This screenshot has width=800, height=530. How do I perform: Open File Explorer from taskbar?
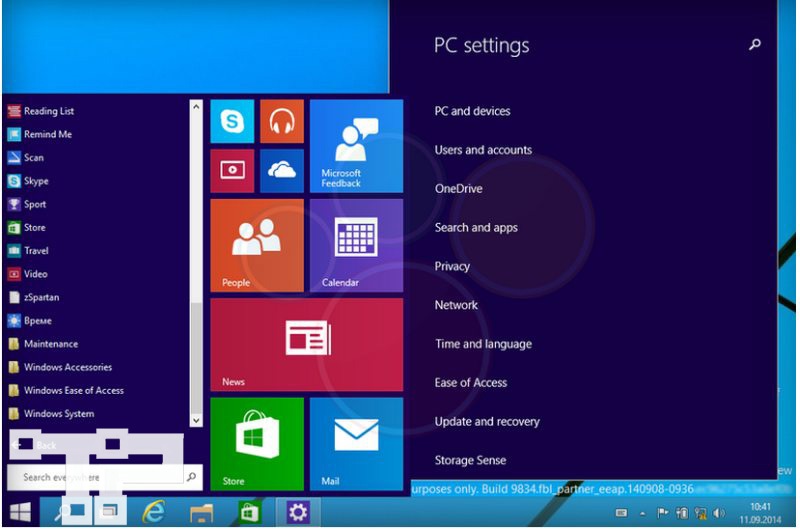(202, 512)
